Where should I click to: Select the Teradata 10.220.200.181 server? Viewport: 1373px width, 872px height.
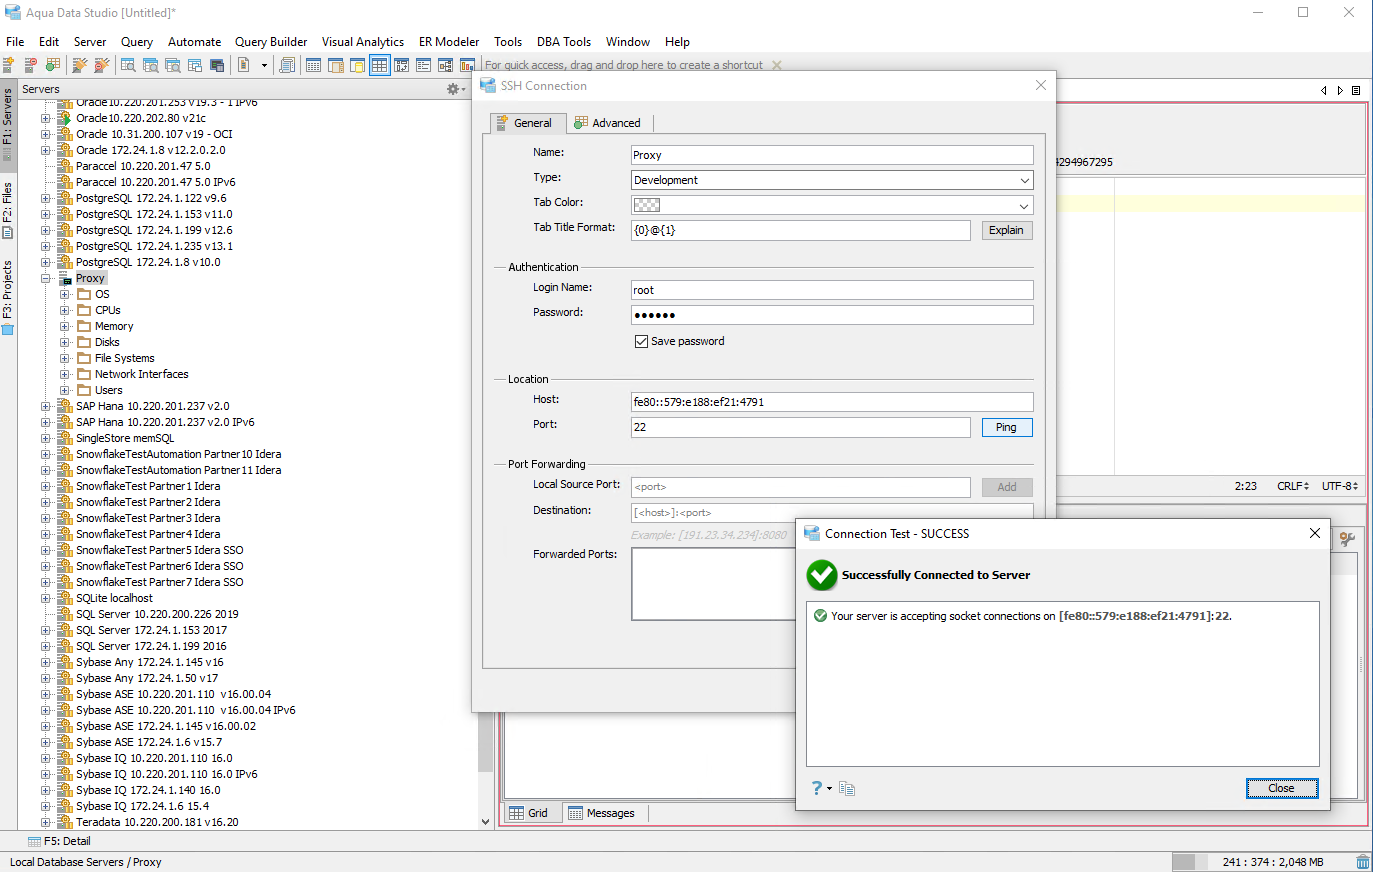pos(157,822)
